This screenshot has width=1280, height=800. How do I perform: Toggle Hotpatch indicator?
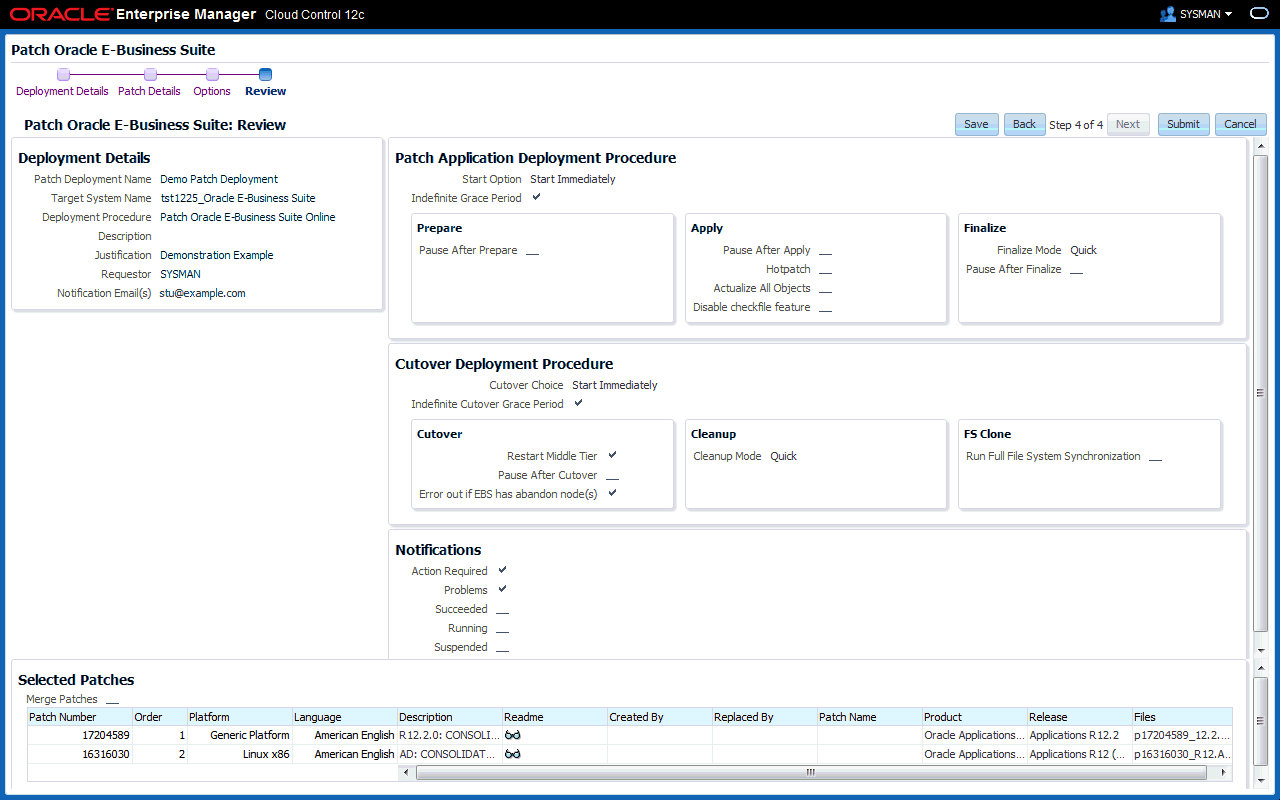(825, 271)
